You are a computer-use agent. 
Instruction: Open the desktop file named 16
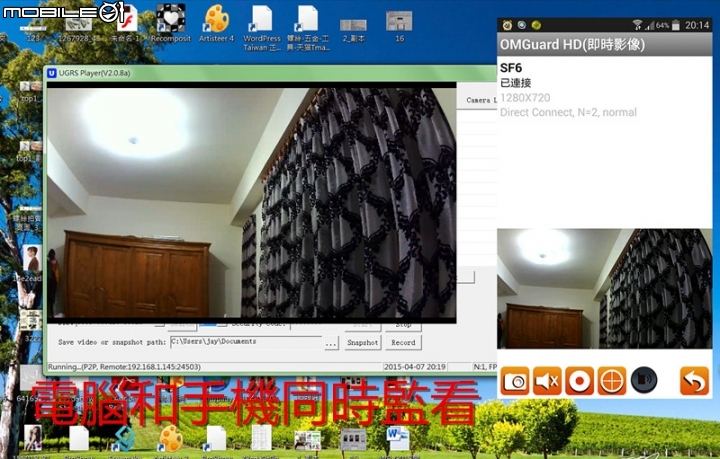399,27
